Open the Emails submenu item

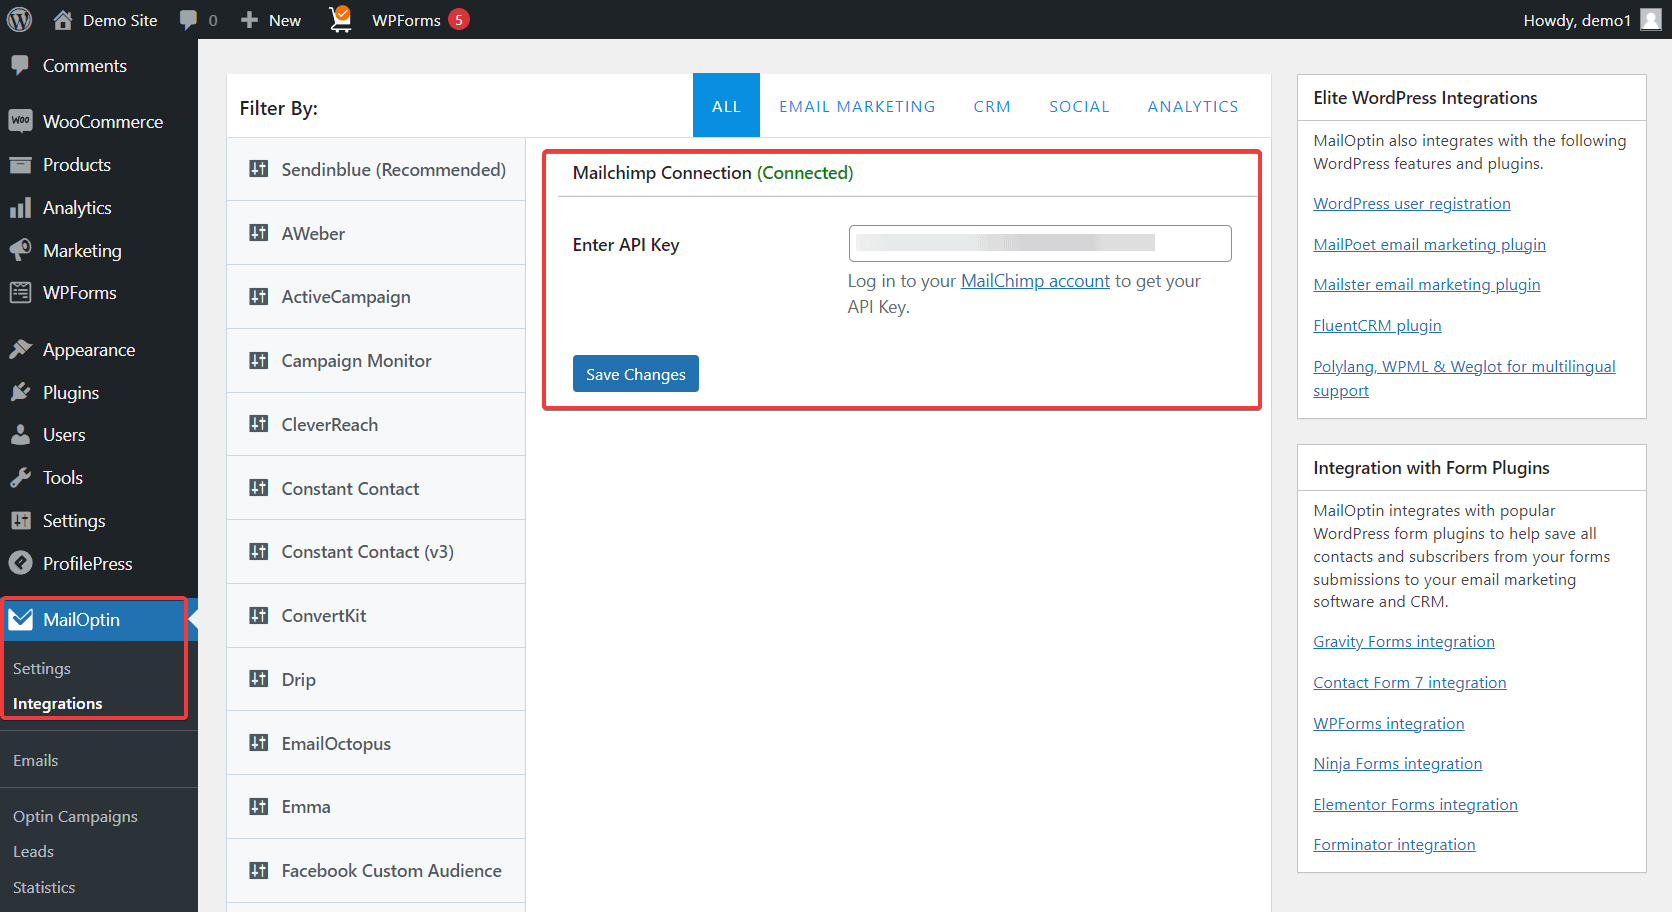36,761
